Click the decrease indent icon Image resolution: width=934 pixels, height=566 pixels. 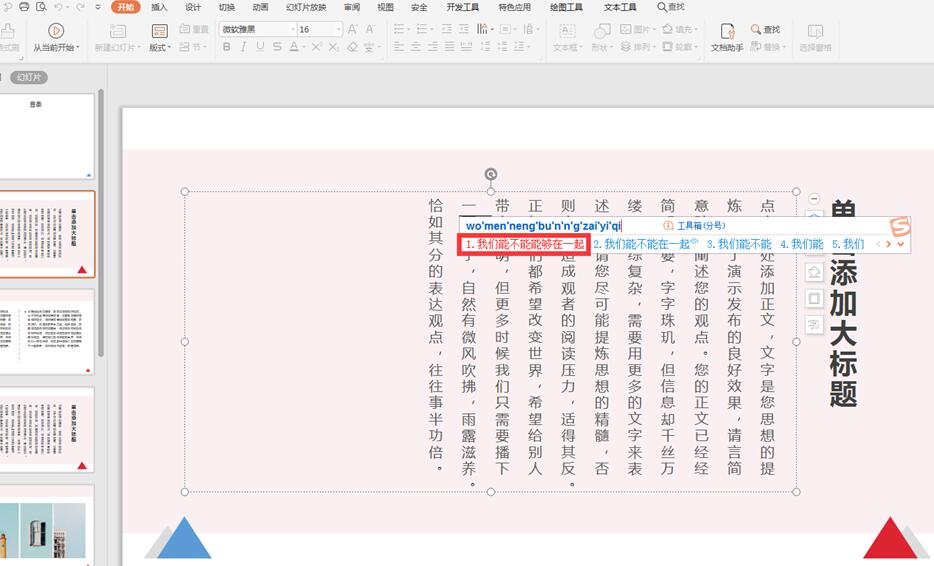click(447, 29)
